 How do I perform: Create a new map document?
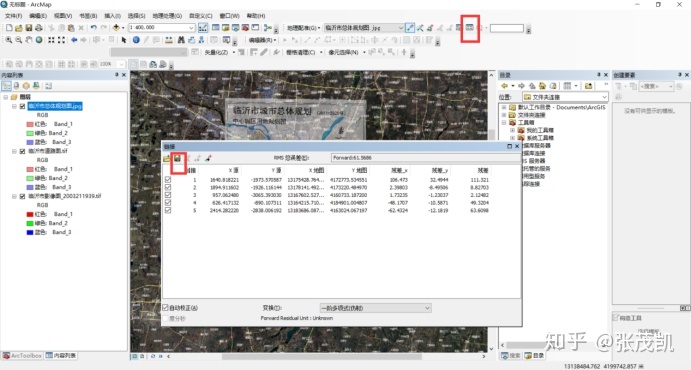tap(9, 28)
